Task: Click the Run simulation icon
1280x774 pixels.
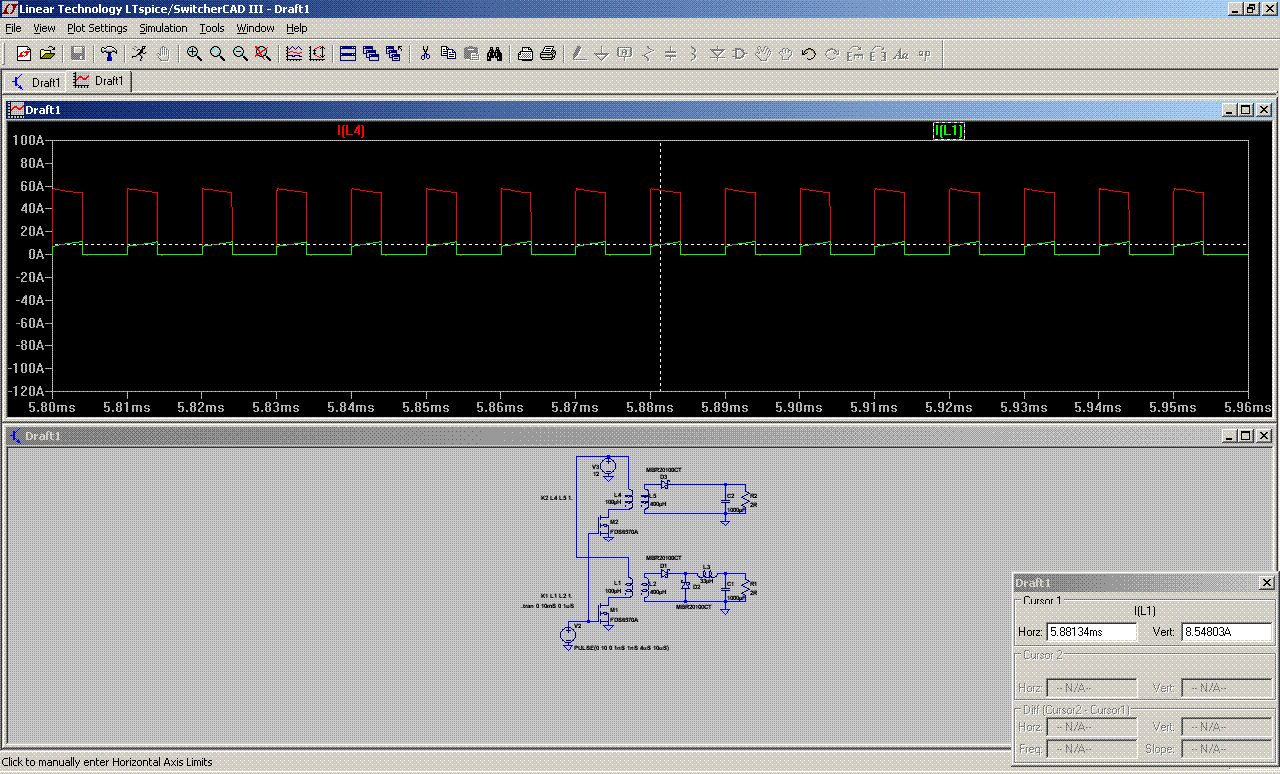Action: [140, 54]
